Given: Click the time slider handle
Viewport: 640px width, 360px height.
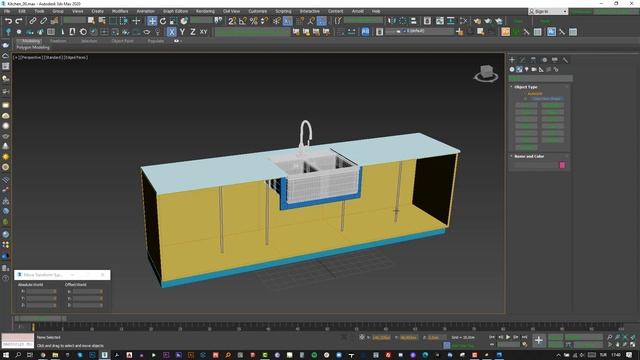Looking at the screenshot, I should [x=40, y=318].
